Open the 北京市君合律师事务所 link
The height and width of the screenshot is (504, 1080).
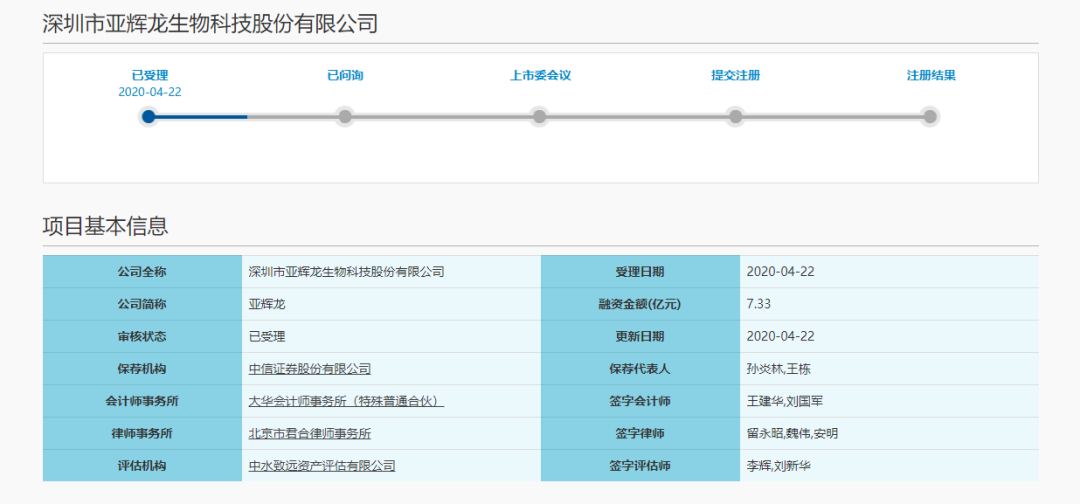tap(310, 434)
